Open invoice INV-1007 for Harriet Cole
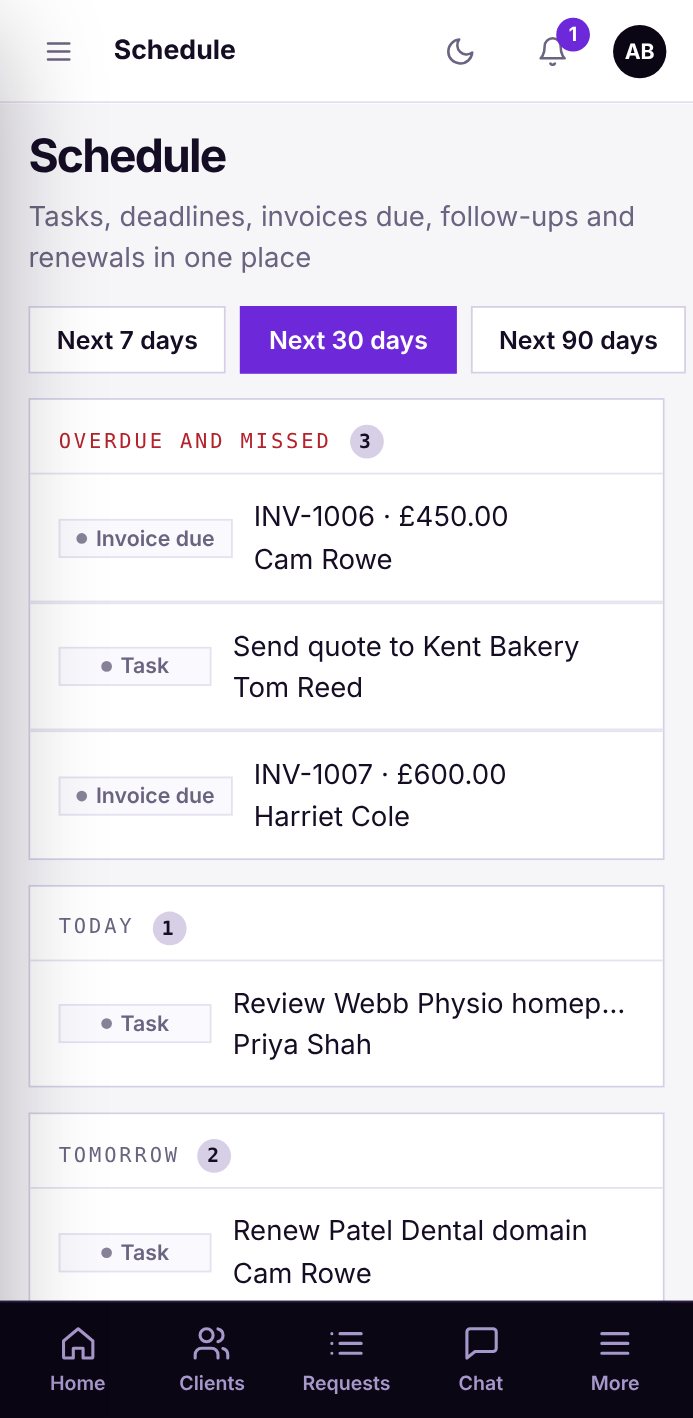 click(x=347, y=795)
